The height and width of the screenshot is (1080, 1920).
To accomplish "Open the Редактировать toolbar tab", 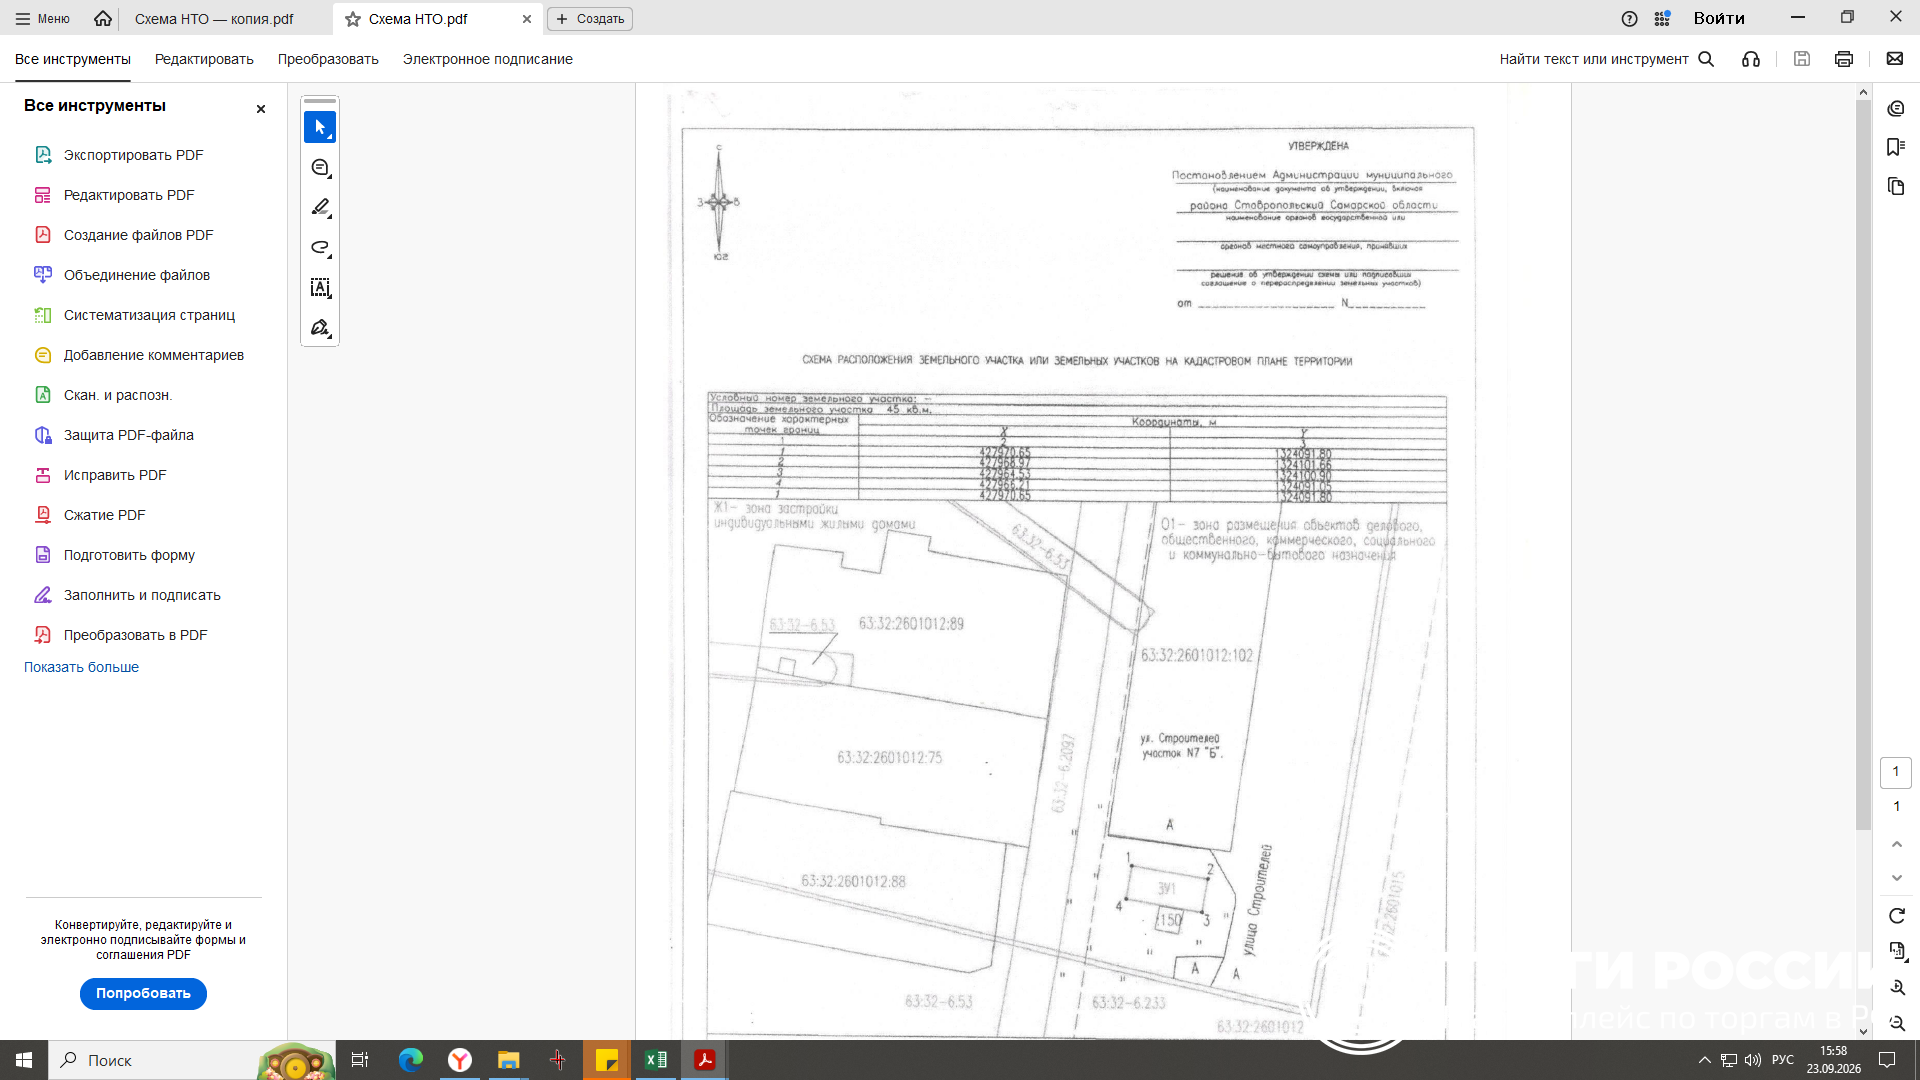I will coord(204,59).
